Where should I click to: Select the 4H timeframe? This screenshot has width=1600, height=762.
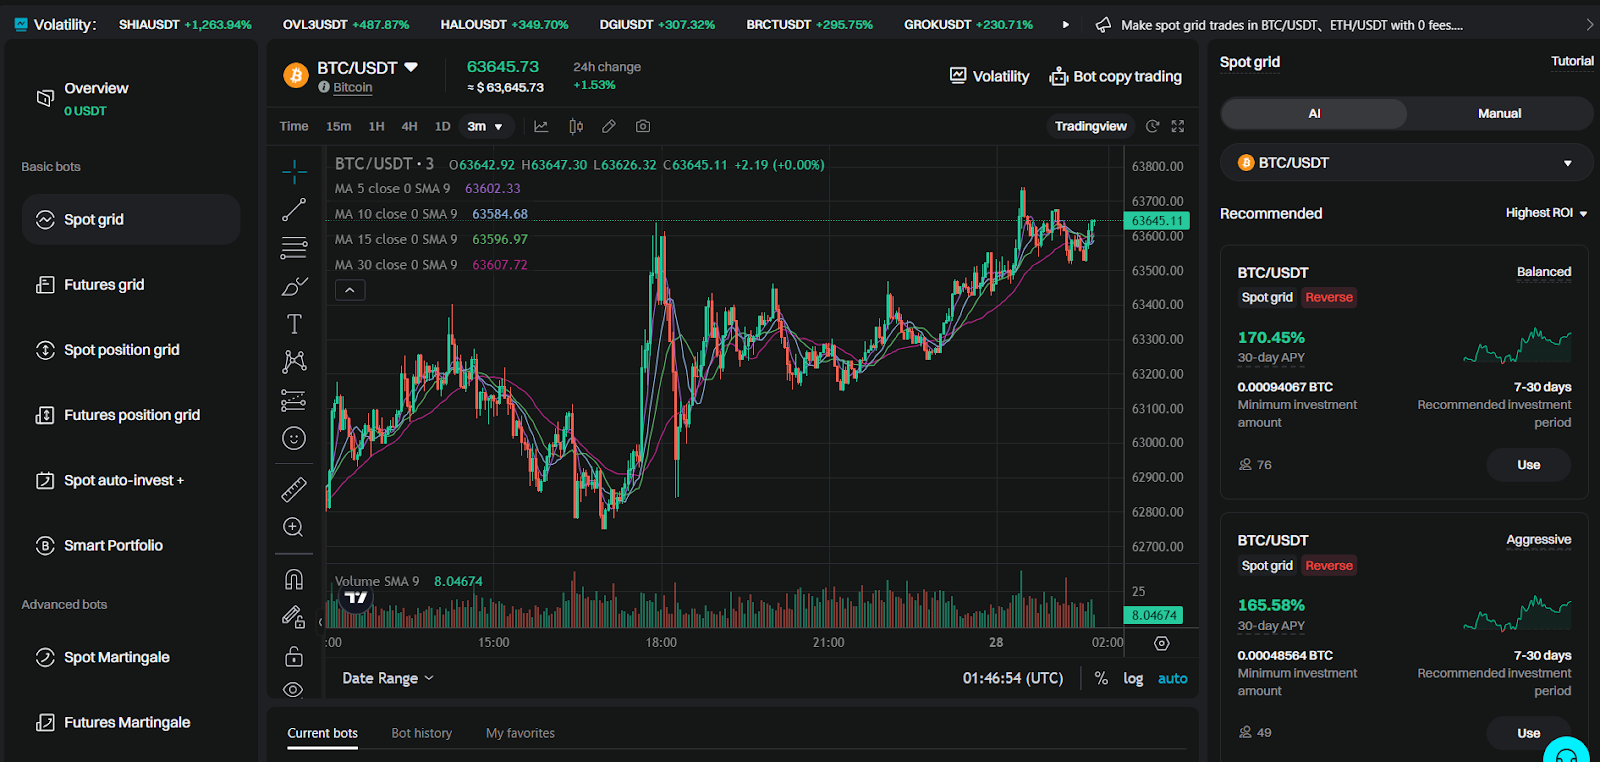409,126
